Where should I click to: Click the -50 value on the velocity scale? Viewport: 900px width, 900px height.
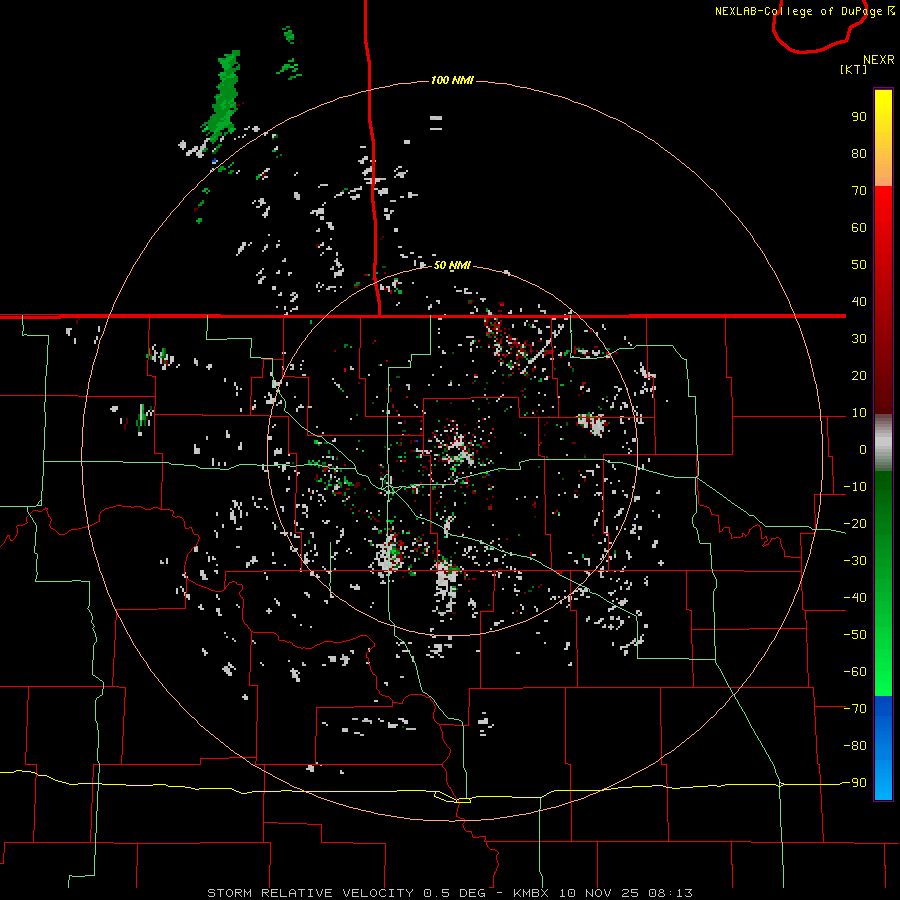click(855, 635)
